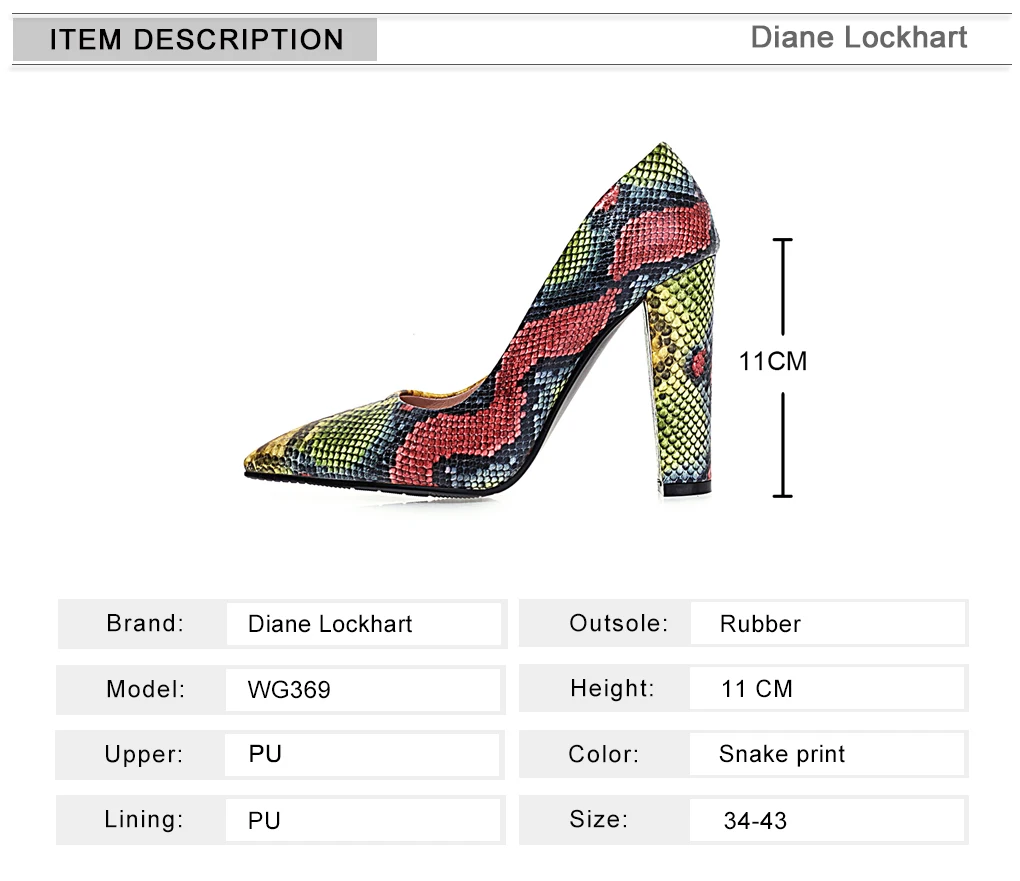Click the Upper PU value field

363,755
